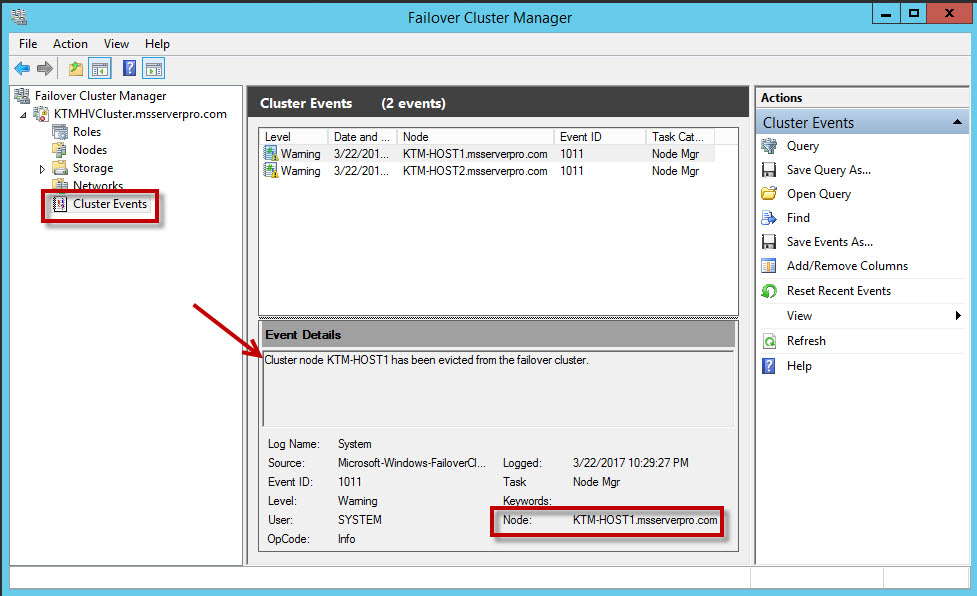The height and width of the screenshot is (596, 977).
Task: Open the Action menu
Action: pyautogui.click(x=70, y=44)
